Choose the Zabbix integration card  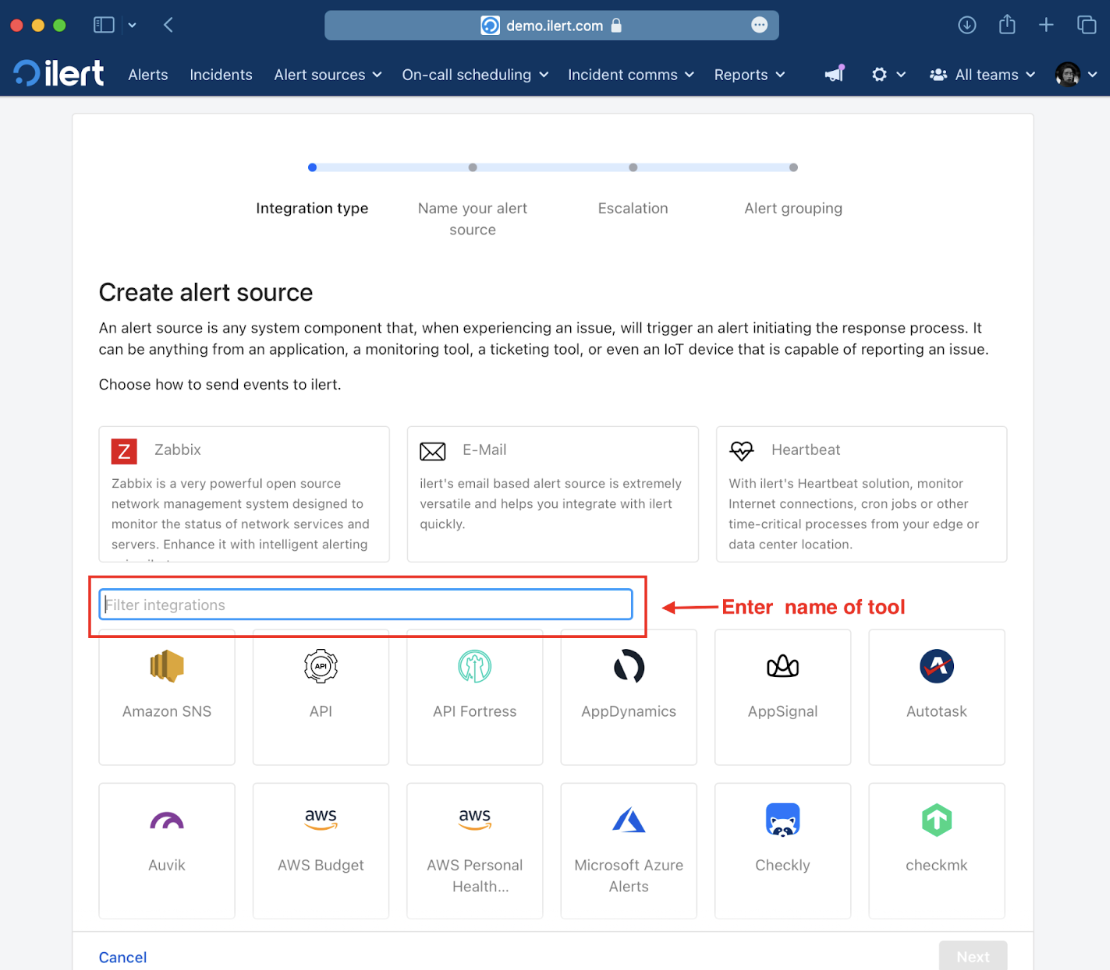click(244, 494)
